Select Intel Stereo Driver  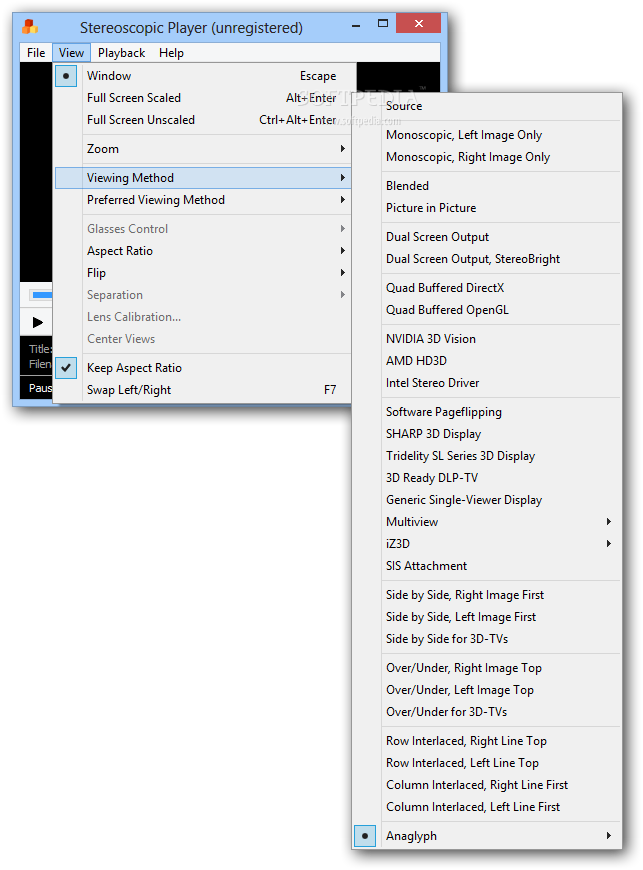click(487, 383)
